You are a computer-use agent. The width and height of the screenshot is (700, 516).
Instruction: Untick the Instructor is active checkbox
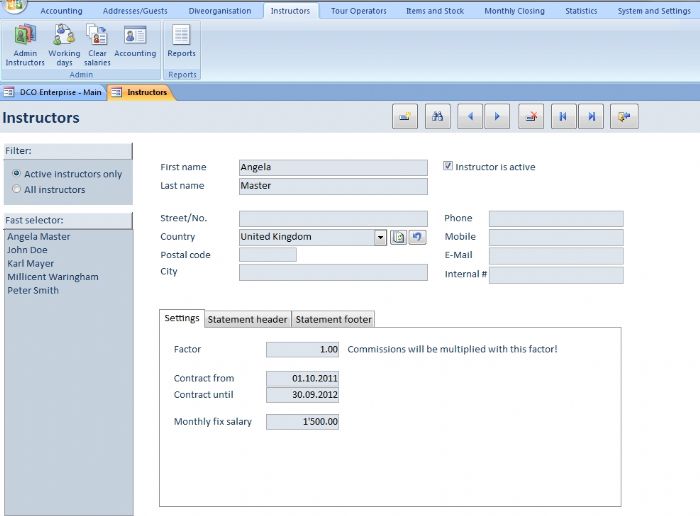coord(448,167)
